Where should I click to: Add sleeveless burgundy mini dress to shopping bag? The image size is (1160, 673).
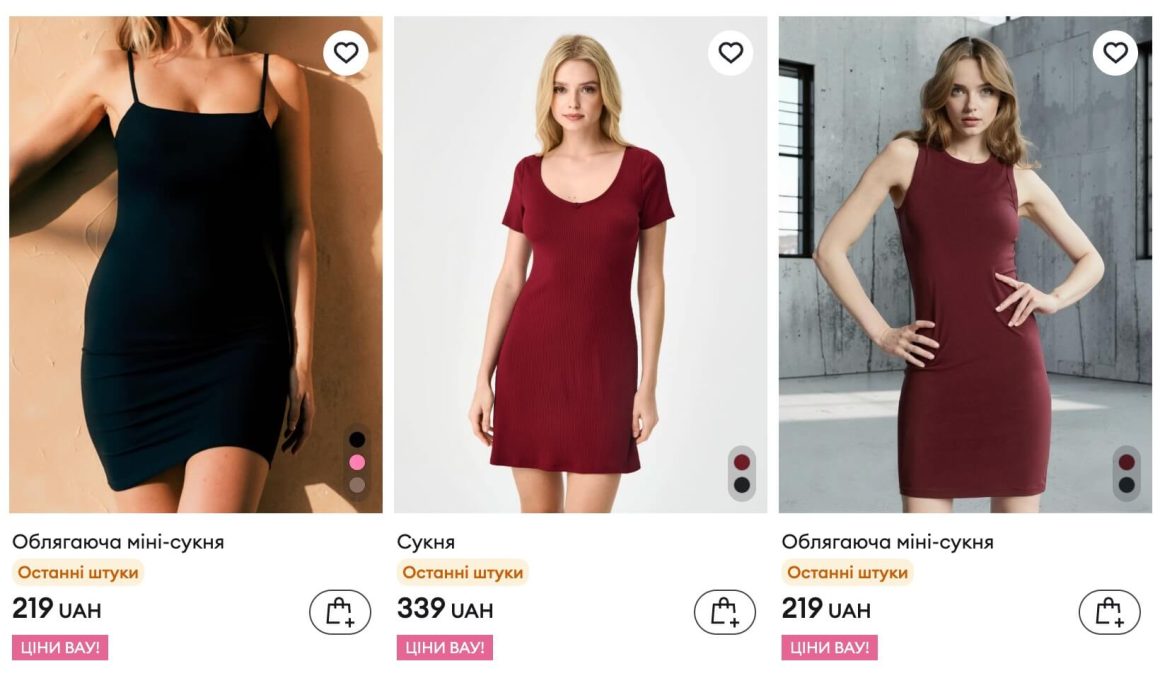[1109, 612]
